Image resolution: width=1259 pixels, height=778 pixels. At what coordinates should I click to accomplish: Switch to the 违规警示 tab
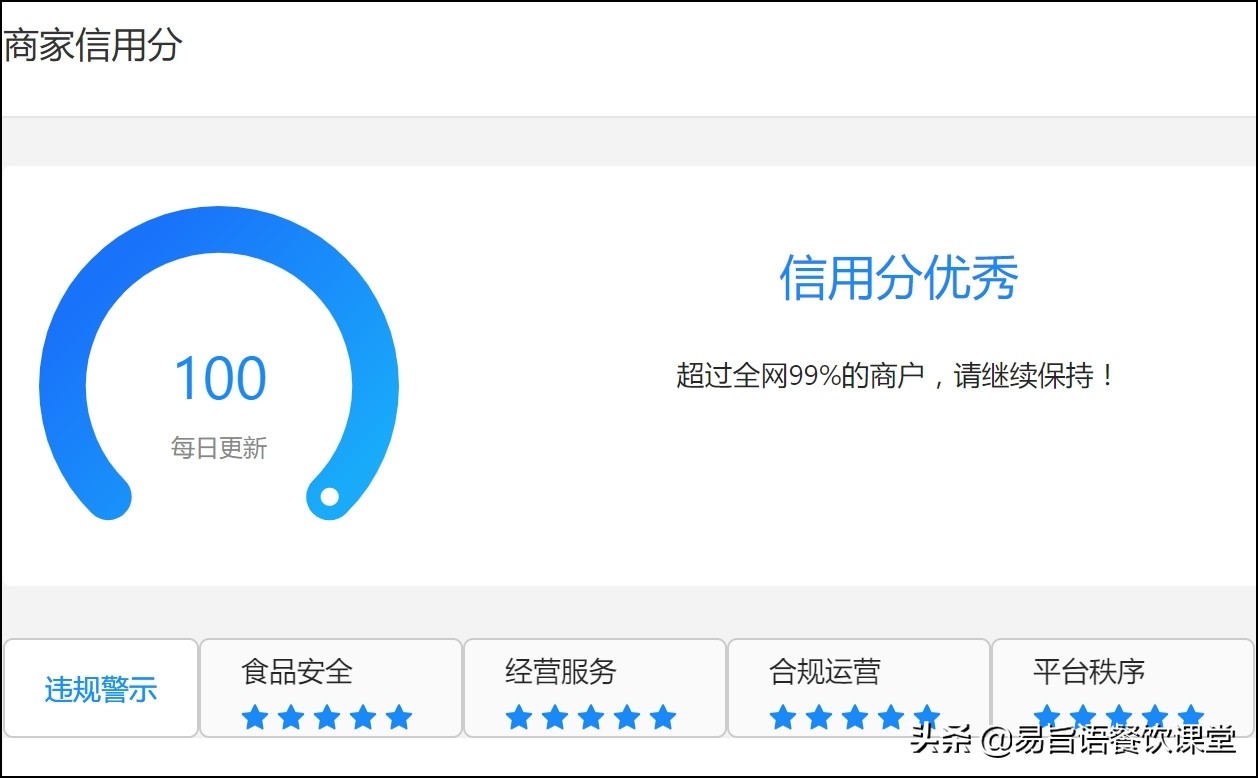click(x=100, y=688)
